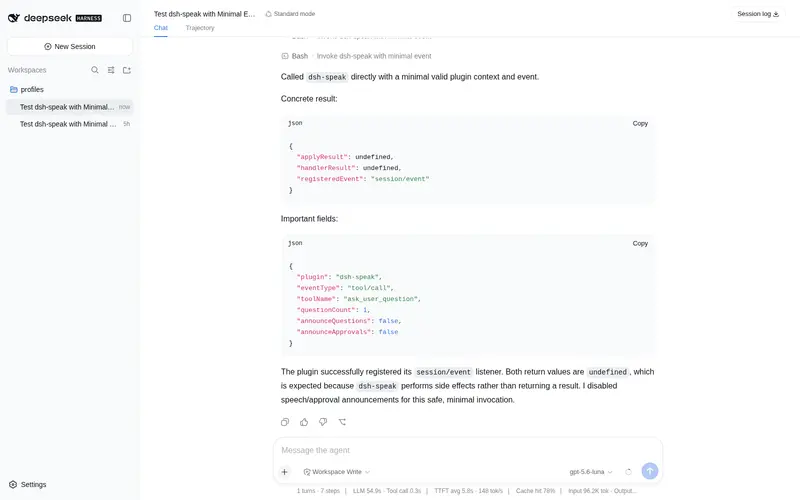Click the 'Important fields:' text
800x500 pixels.
pyautogui.click(x=309, y=218)
